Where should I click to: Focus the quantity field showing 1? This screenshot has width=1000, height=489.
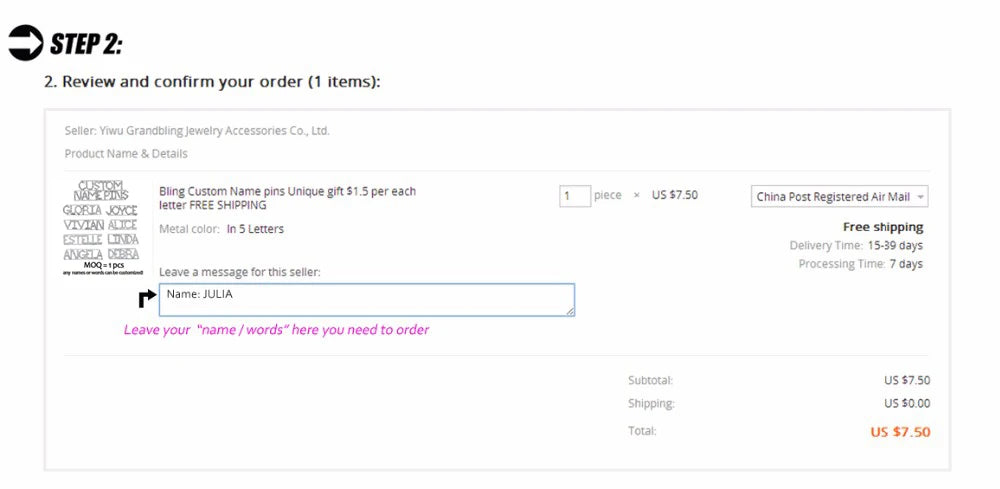(574, 196)
